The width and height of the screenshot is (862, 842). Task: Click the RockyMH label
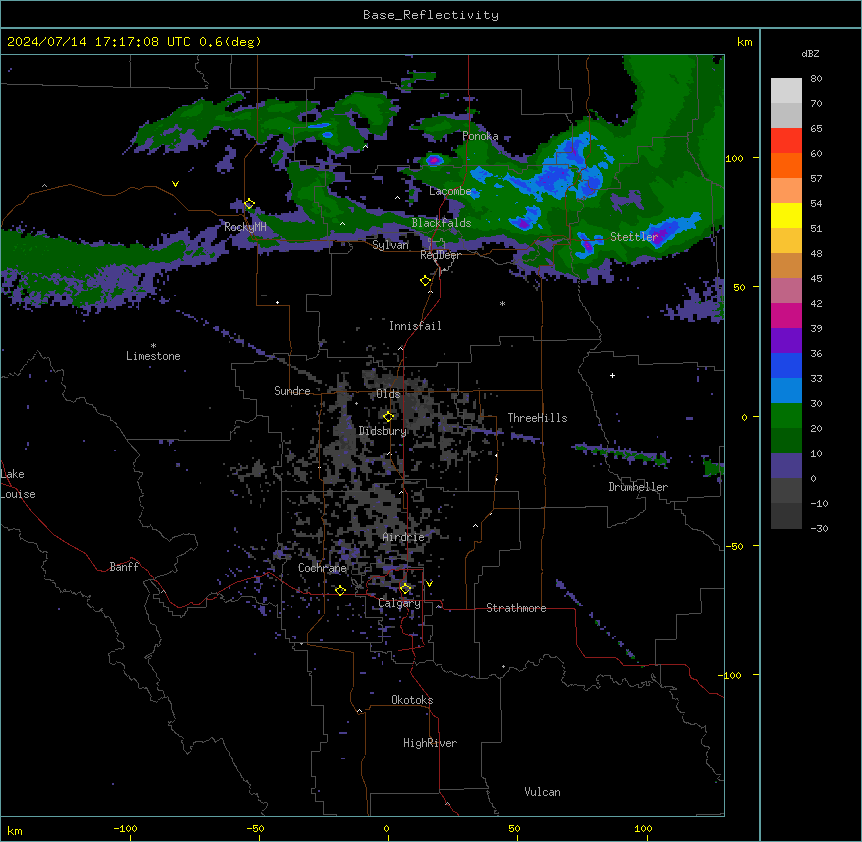pyautogui.click(x=245, y=227)
